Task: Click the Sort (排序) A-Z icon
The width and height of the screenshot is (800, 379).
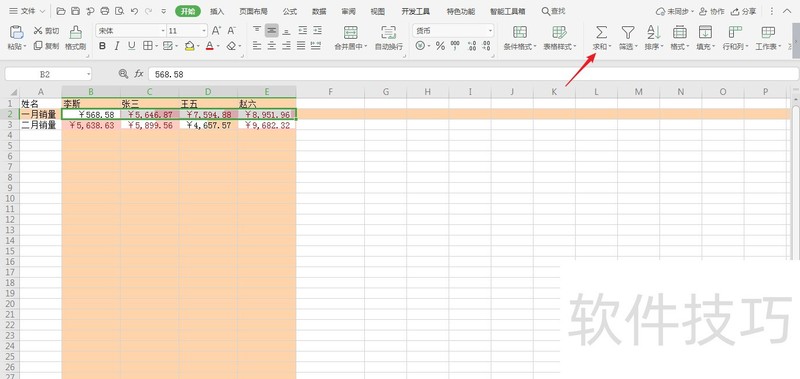Action: tap(654, 32)
